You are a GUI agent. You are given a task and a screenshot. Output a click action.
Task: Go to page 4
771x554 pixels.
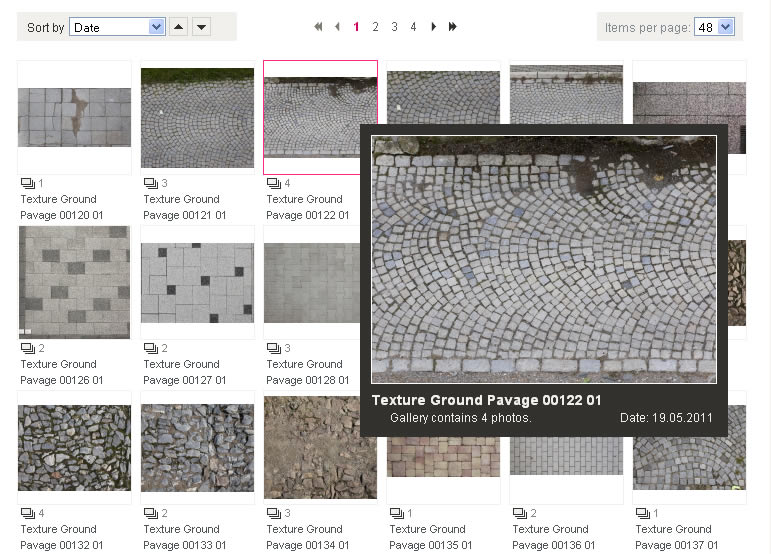(414, 27)
